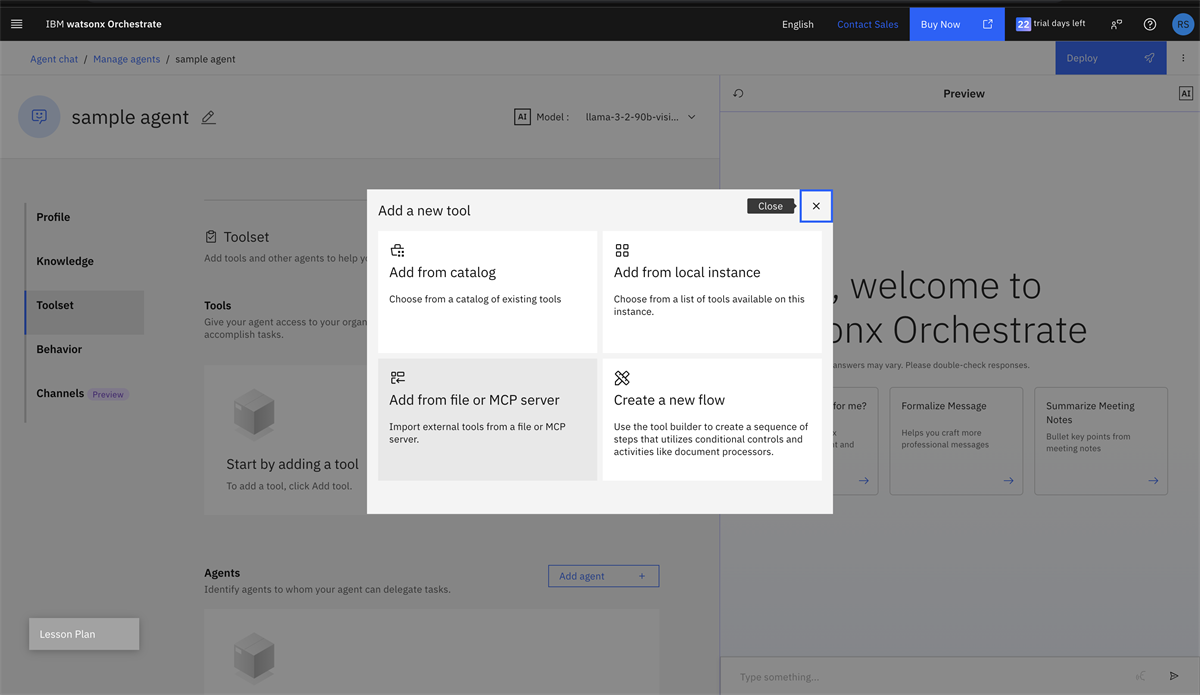This screenshot has height=695, width=1200.
Task: Go to Agent chat breadcrumb
Action: pos(54,59)
